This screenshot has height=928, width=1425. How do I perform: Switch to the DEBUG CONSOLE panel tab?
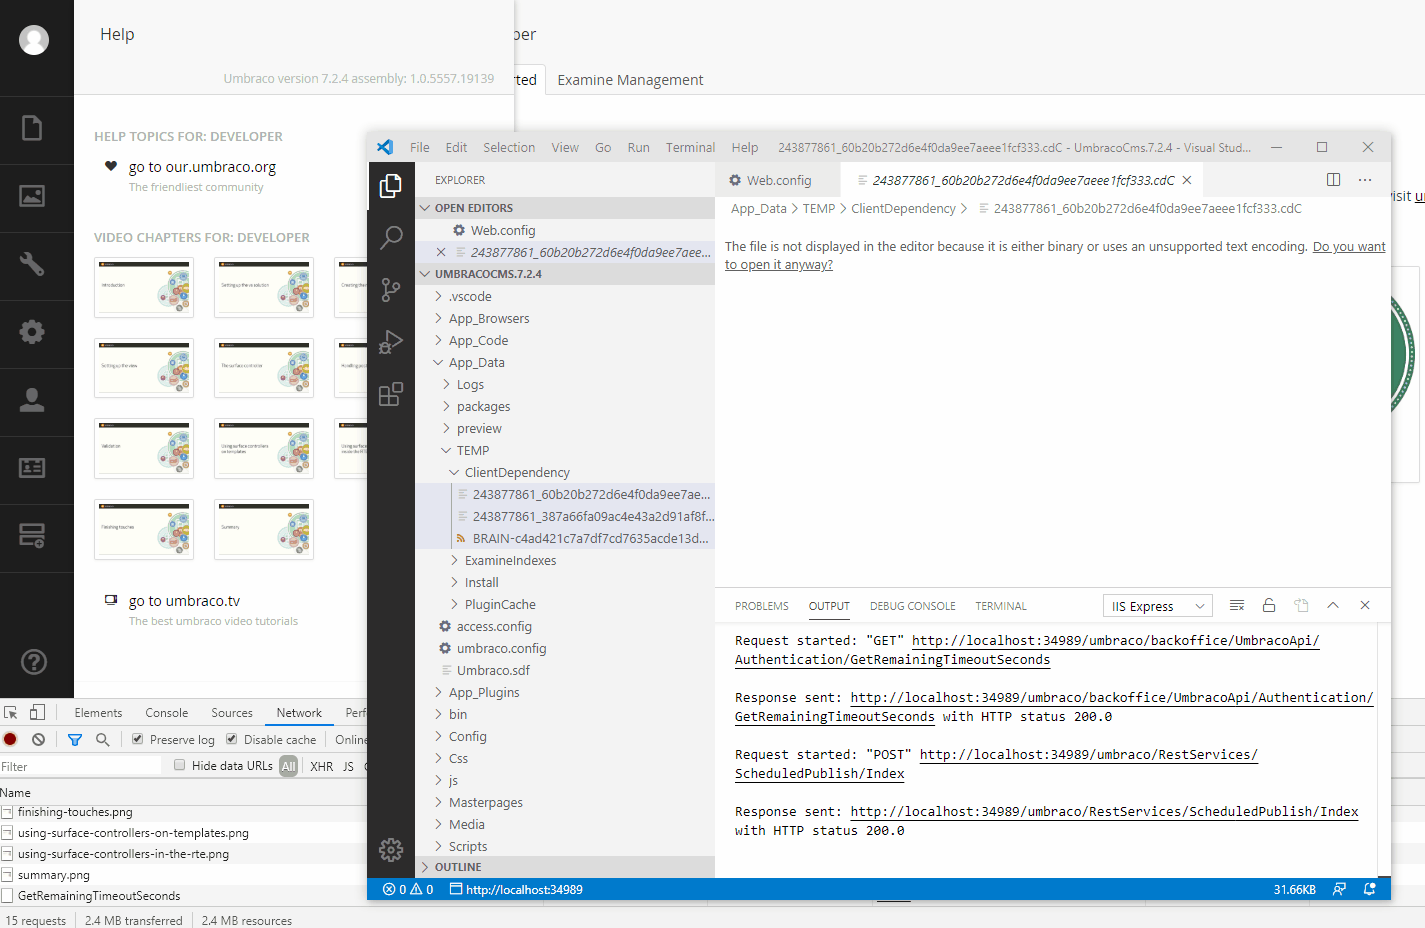click(x=913, y=606)
